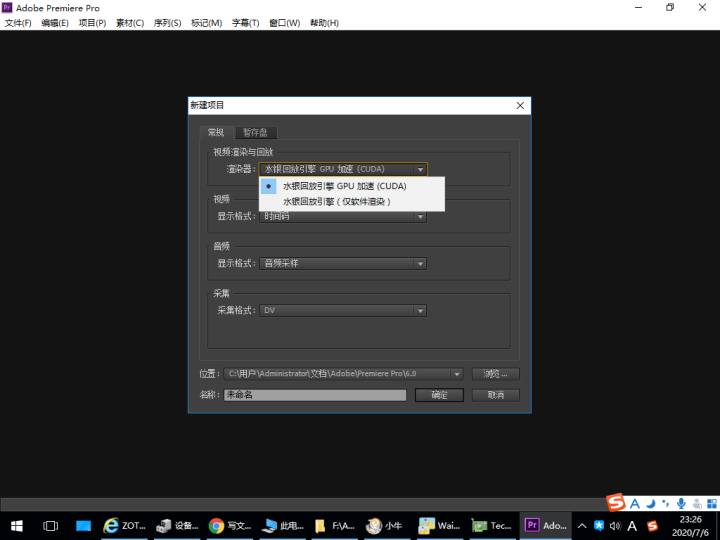Viewport: 720px width, 540px height.
Task: Open the 采集格式 DV dropdown
Action: 343,310
